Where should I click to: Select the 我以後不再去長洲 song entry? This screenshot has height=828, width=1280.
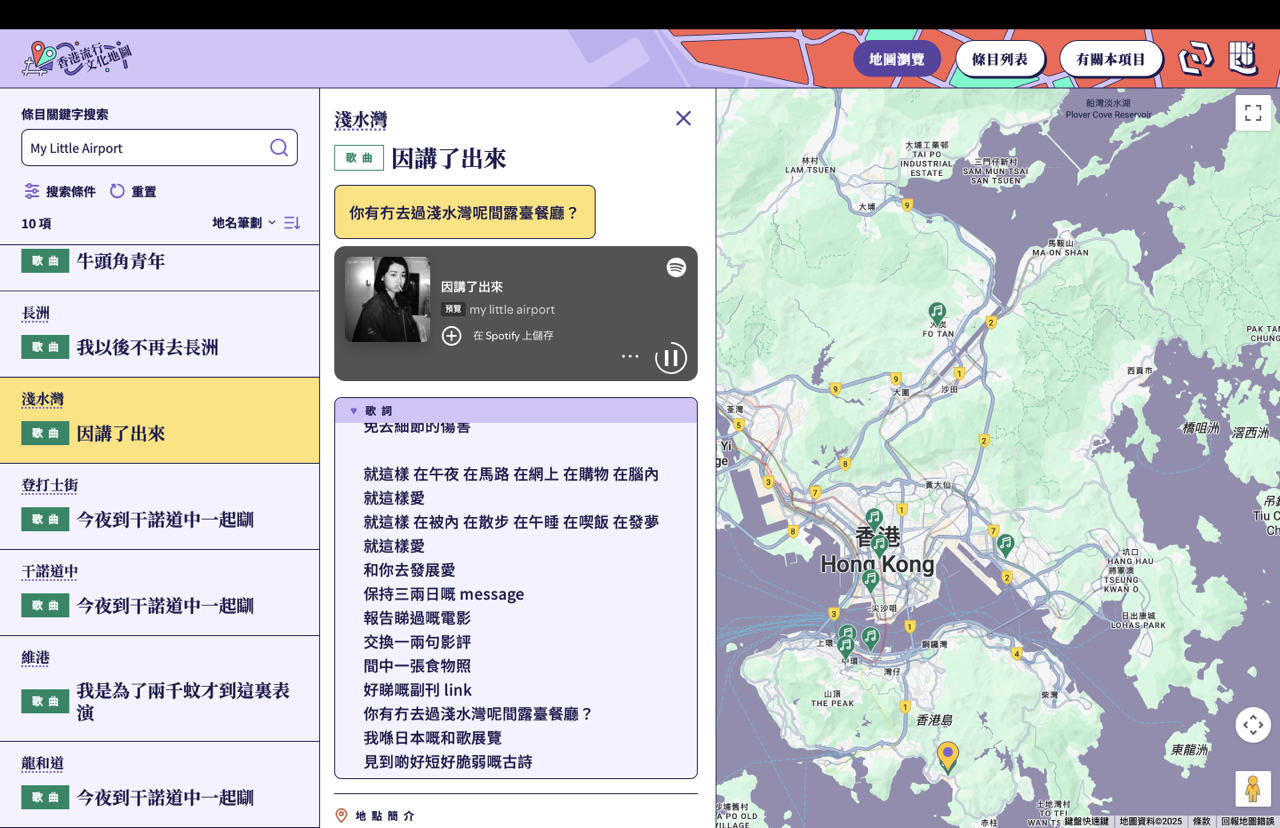147,347
